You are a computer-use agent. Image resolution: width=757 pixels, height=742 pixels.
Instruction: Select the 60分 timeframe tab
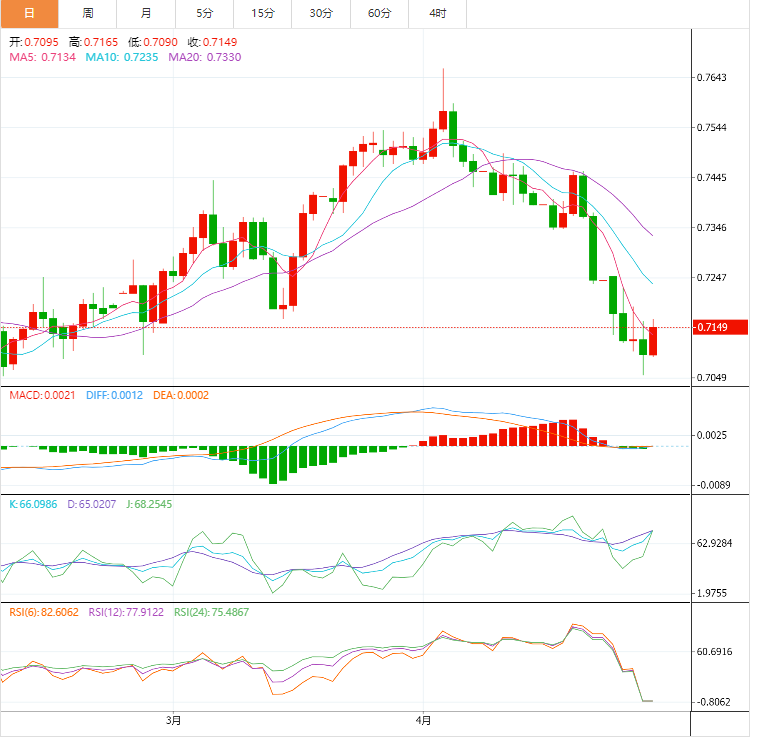tap(380, 14)
